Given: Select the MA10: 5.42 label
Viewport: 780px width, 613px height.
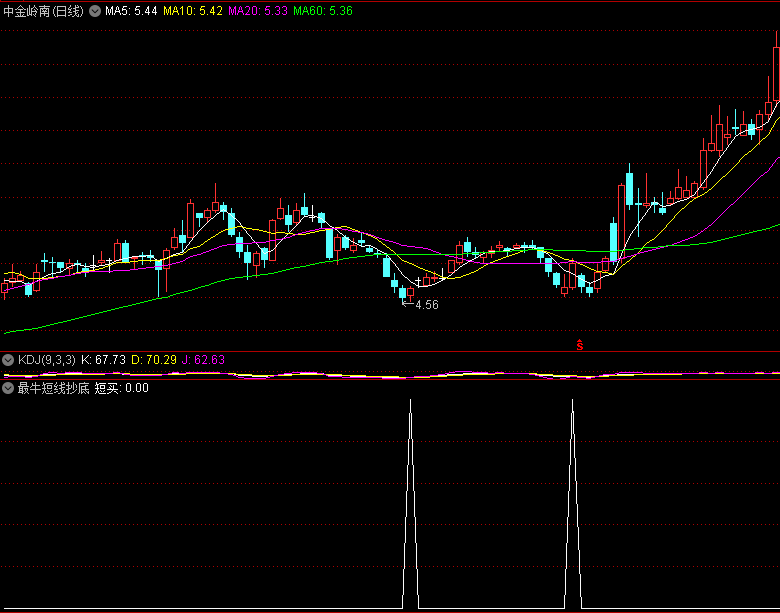Looking at the screenshot, I should point(193,11).
